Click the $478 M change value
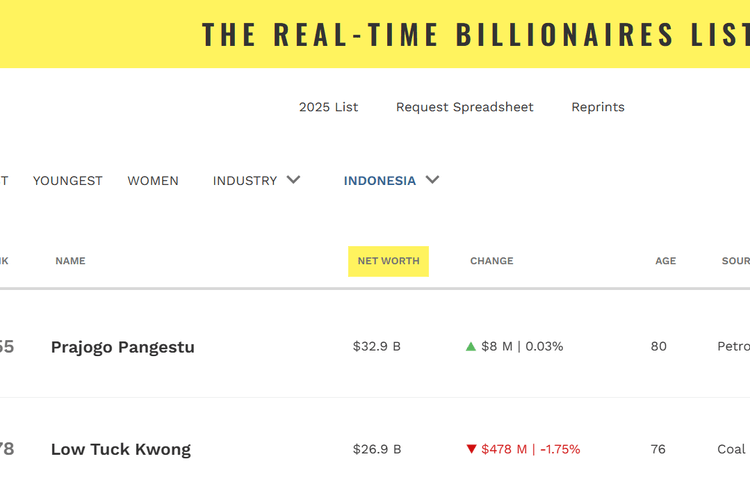This screenshot has width=750, height=500. (504, 449)
